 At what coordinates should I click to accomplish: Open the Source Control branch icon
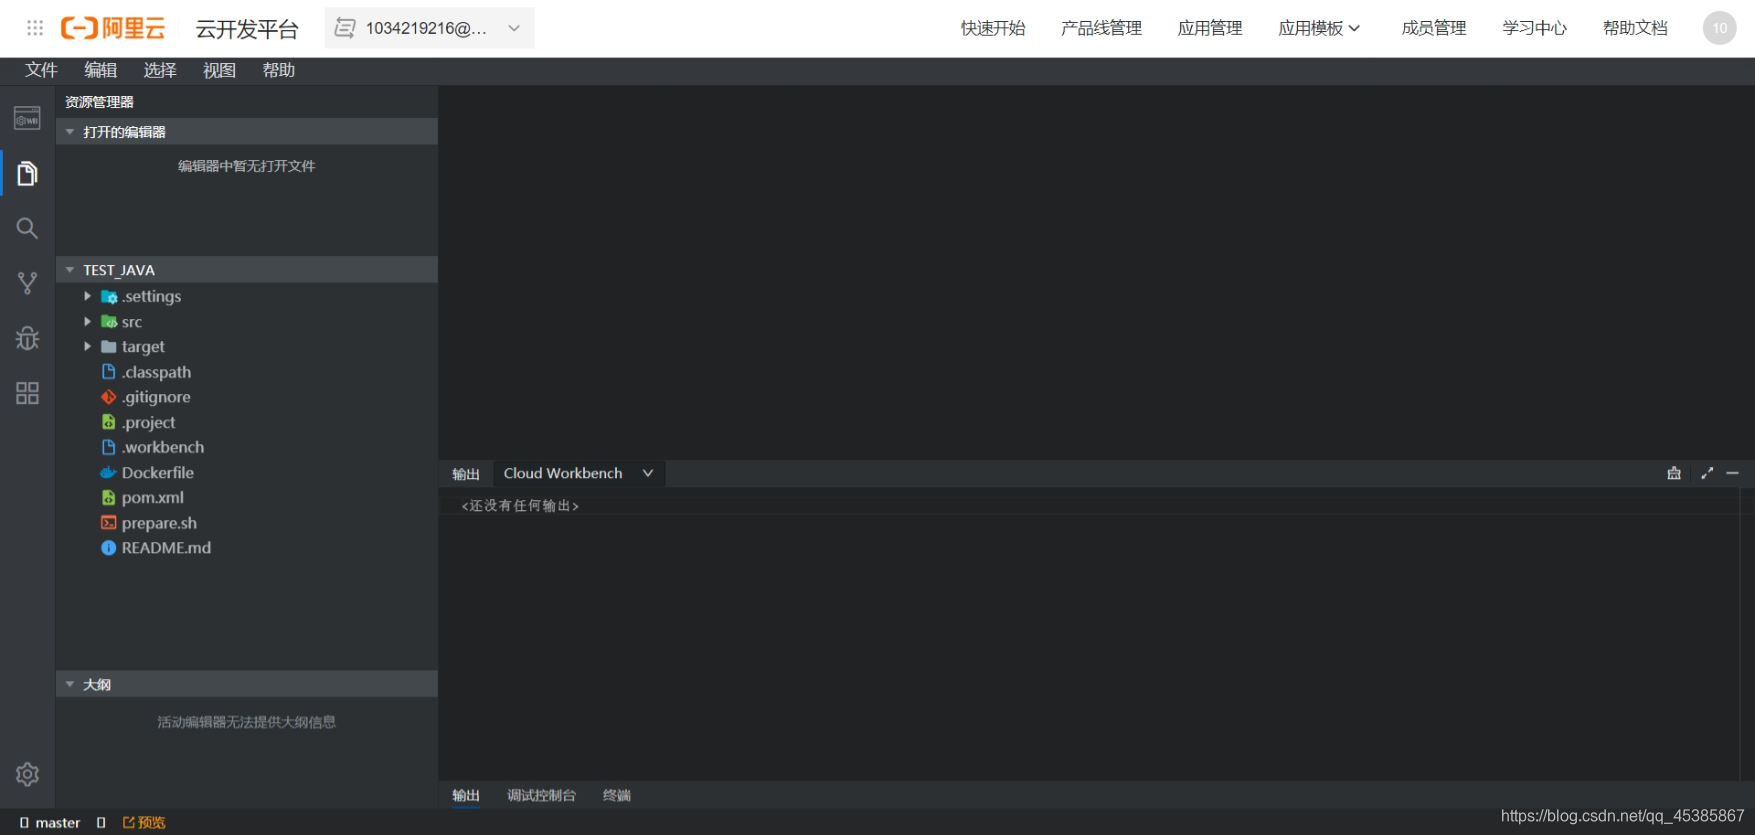click(27, 283)
